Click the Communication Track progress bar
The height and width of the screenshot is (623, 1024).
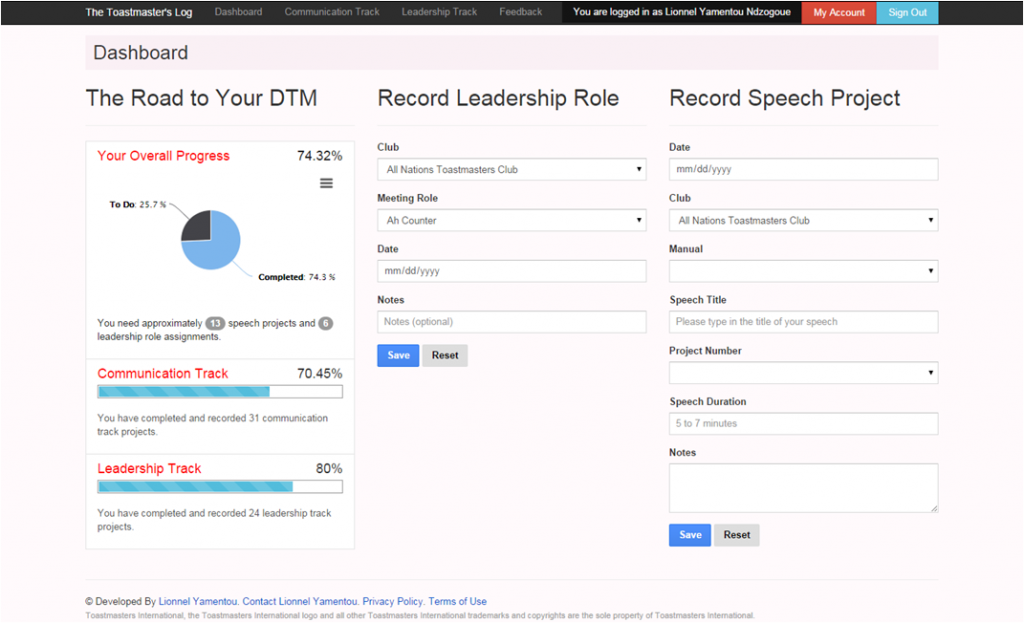pos(219,392)
